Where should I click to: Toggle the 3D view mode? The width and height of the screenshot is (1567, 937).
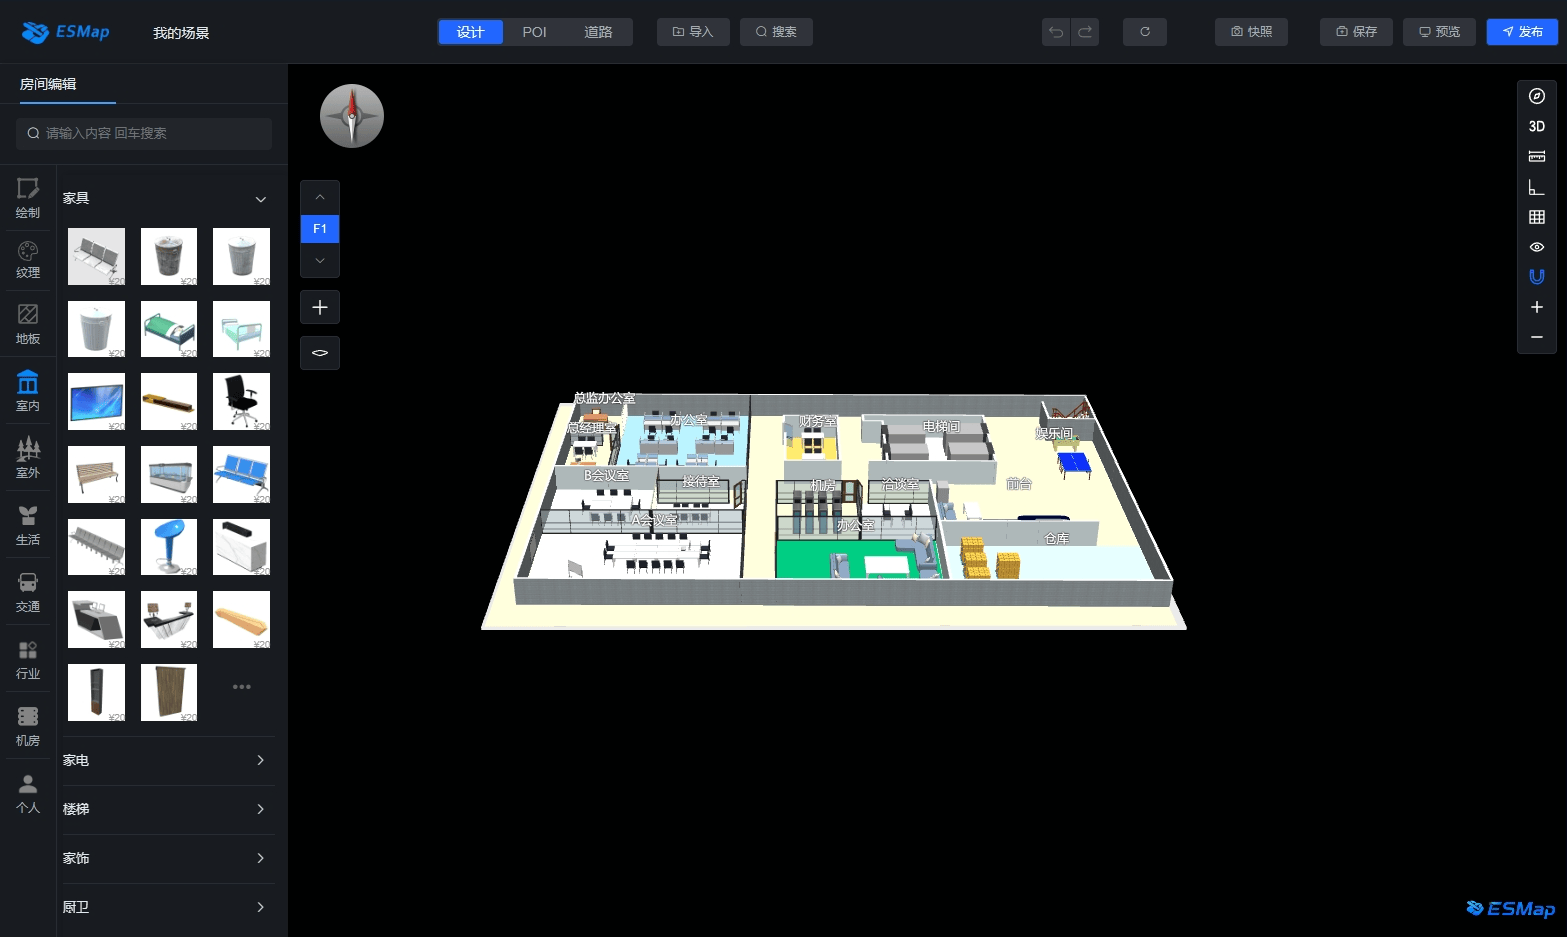click(x=1537, y=126)
